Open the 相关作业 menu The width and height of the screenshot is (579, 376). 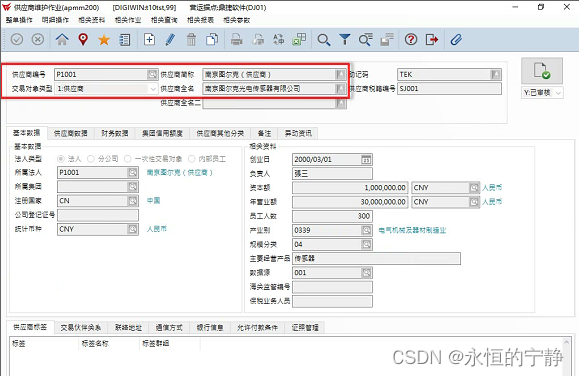[x=128, y=20]
